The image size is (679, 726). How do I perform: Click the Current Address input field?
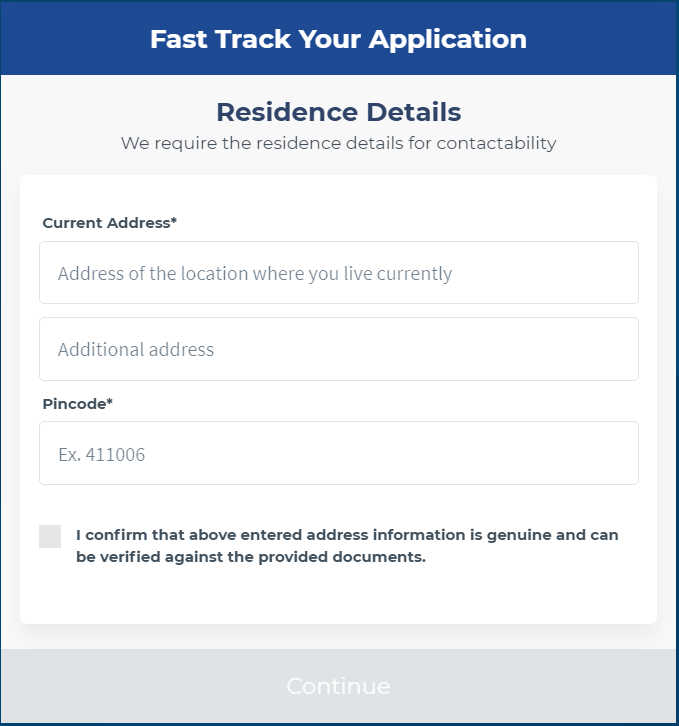click(x=338, y=273)
